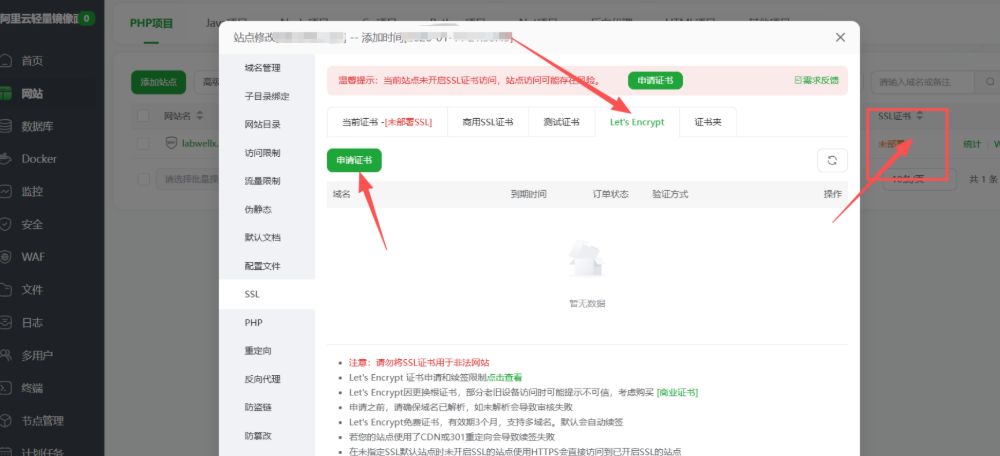The image size is (1000, 456).
Task: Open Docker from the left sidebar
Action: tap(39, 158)
